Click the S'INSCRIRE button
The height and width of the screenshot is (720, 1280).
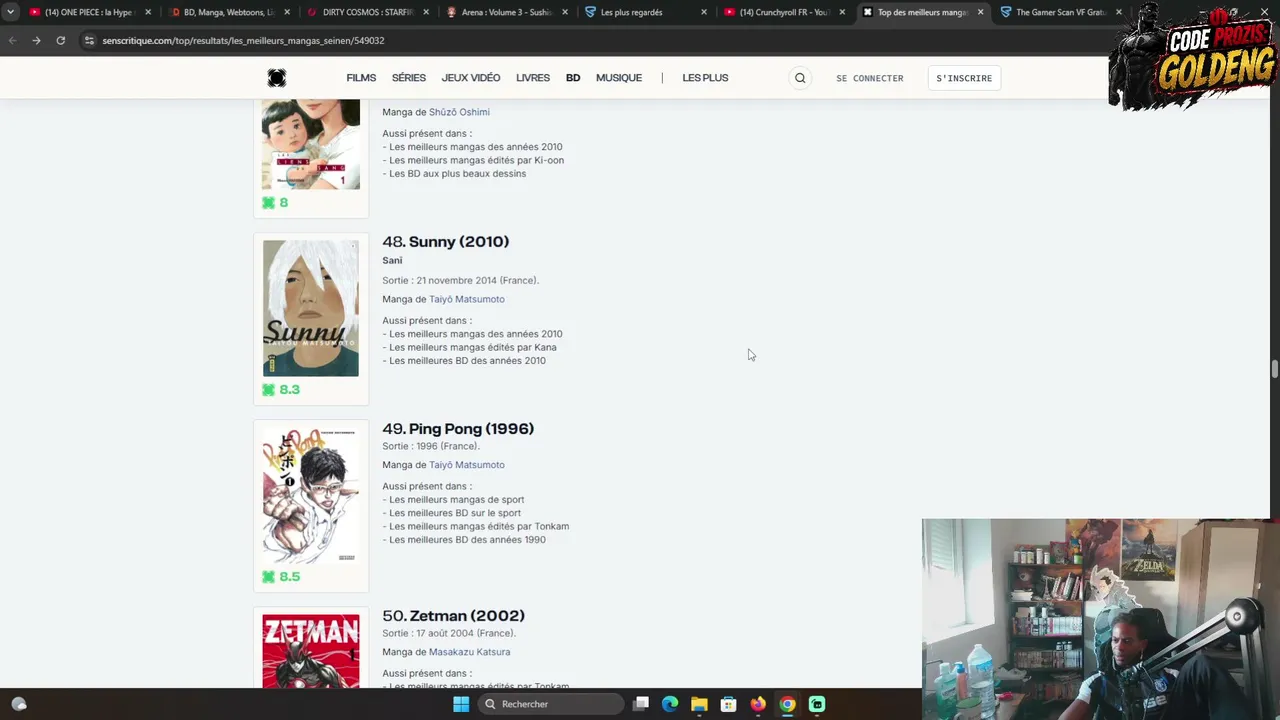point(964,78)
